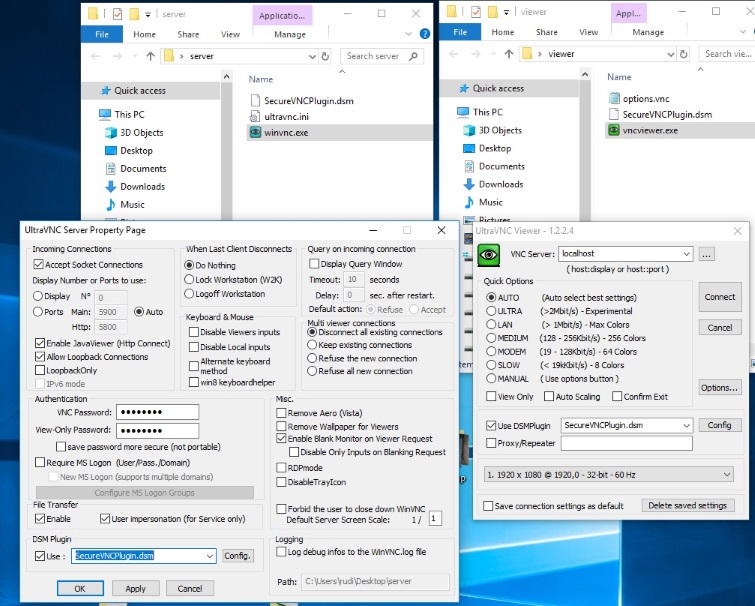Click OK in Server Property Page
Image resolution: width=755 pixels, height=606 pixels.
80,588
